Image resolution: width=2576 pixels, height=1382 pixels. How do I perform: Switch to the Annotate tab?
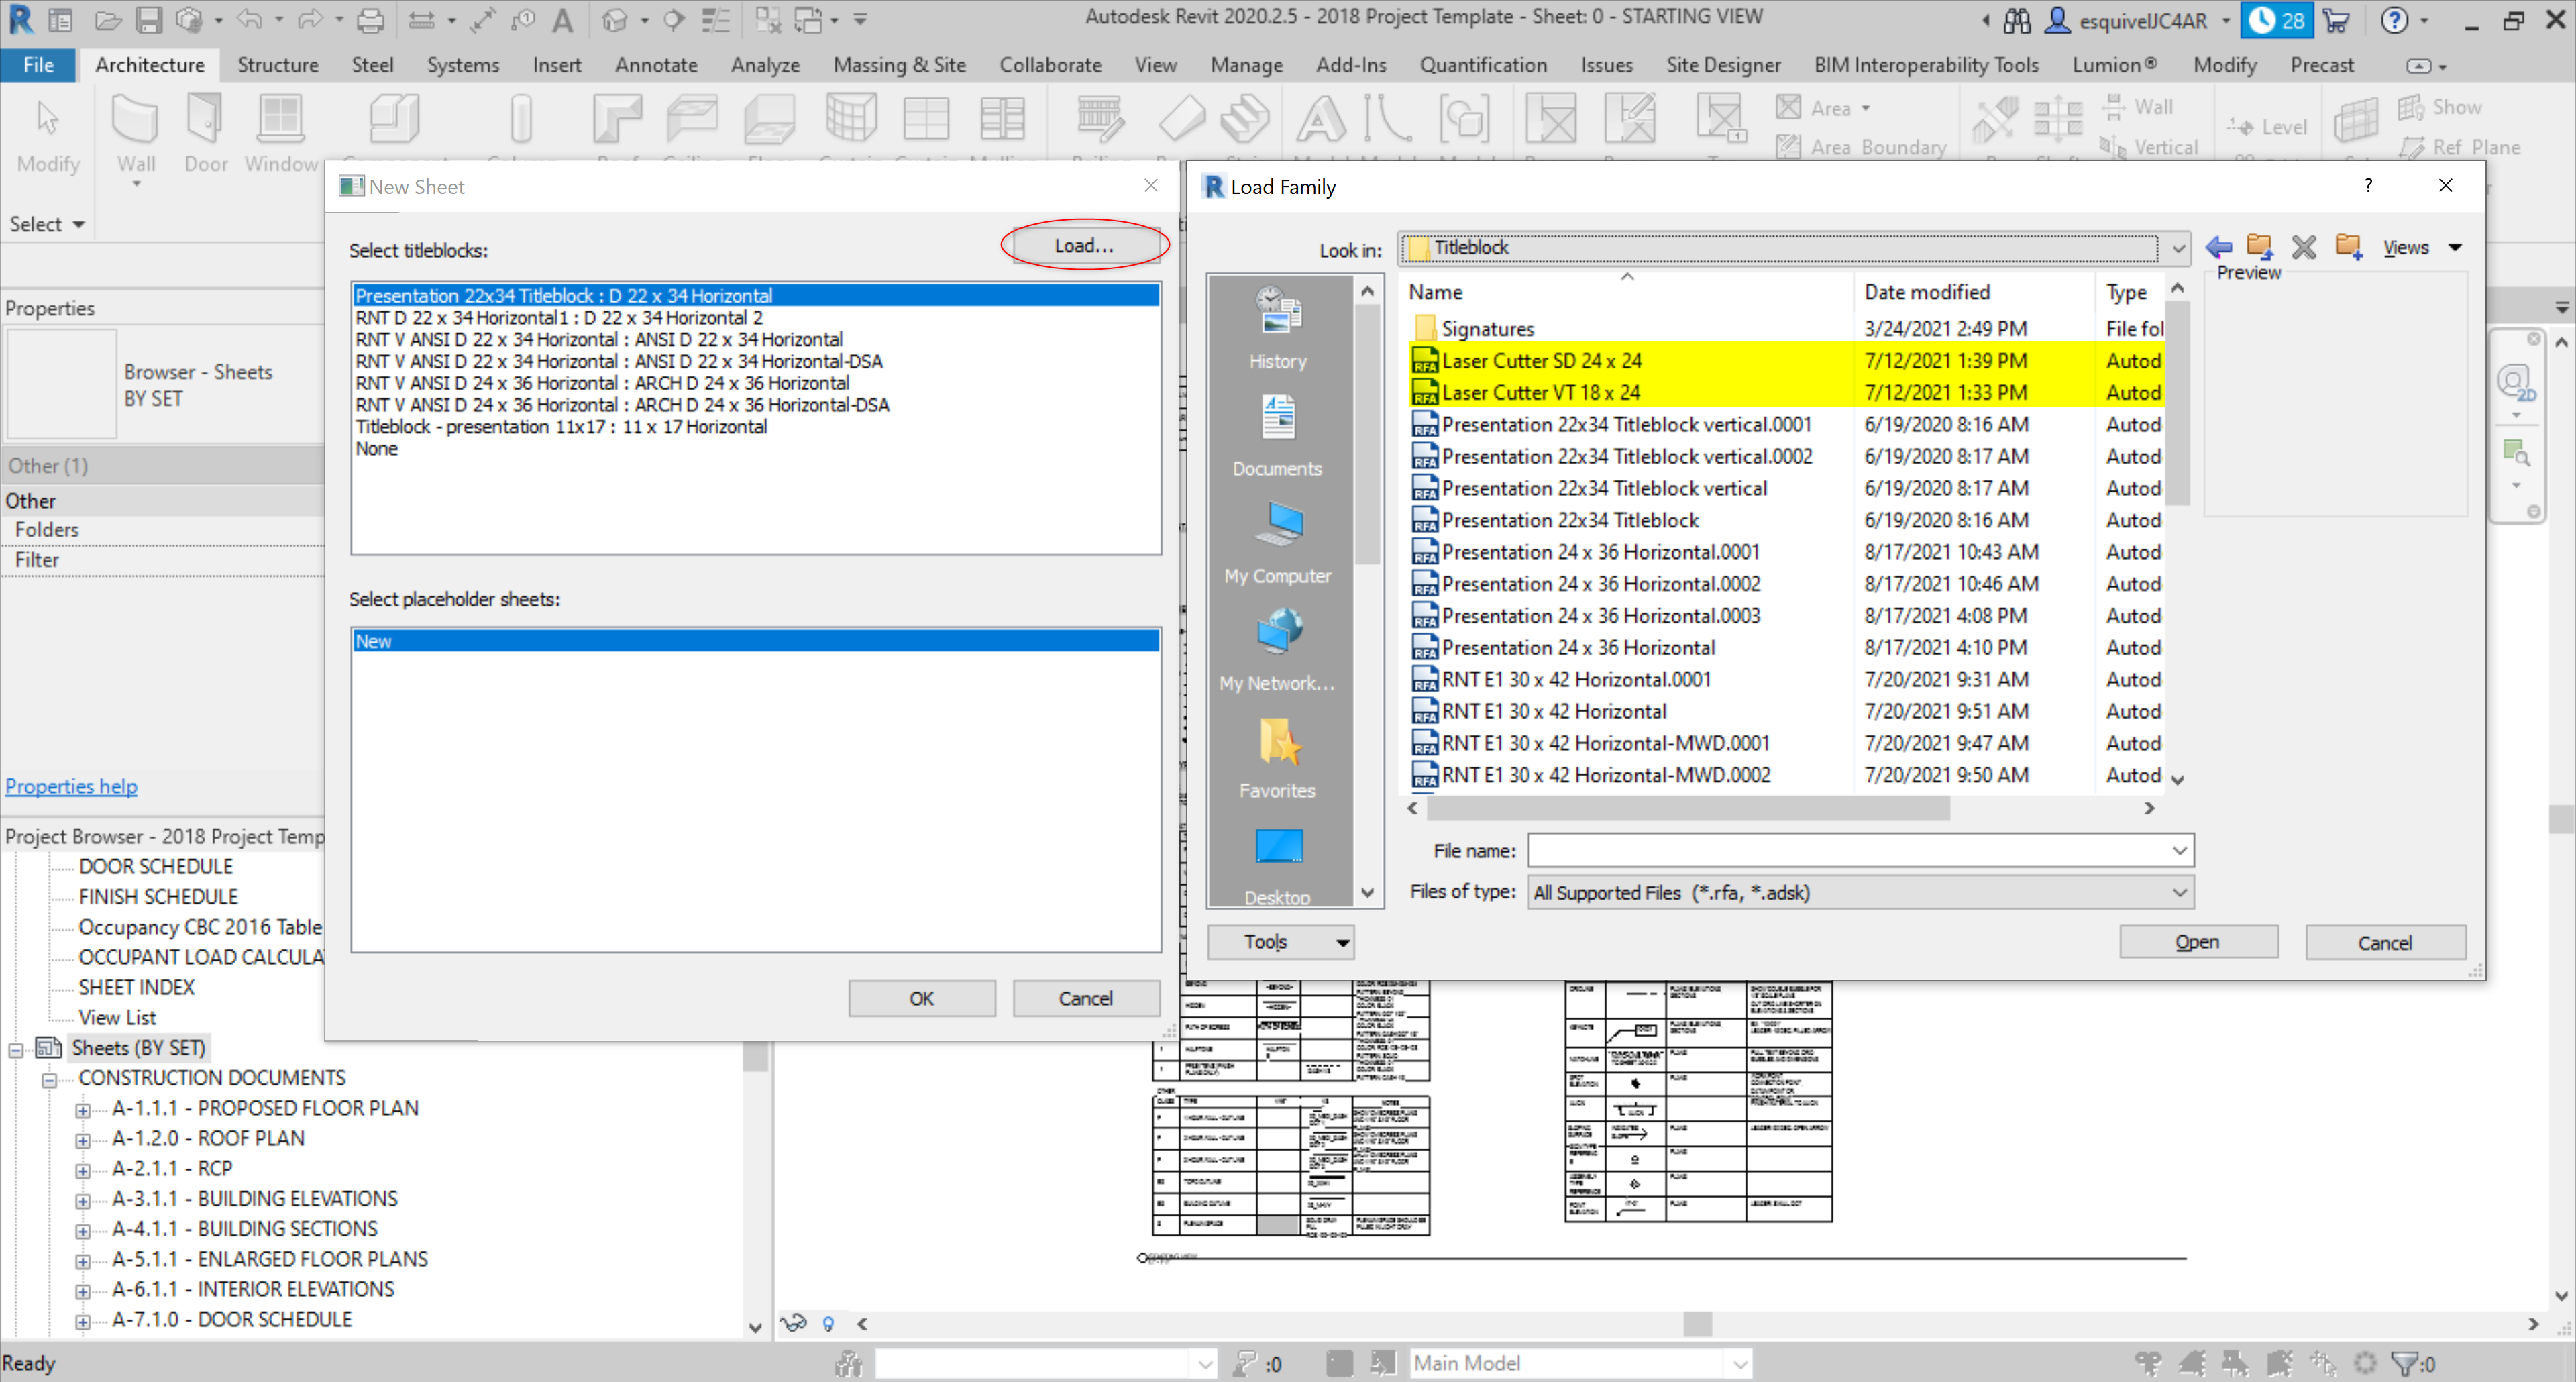(x=656, y=65)
